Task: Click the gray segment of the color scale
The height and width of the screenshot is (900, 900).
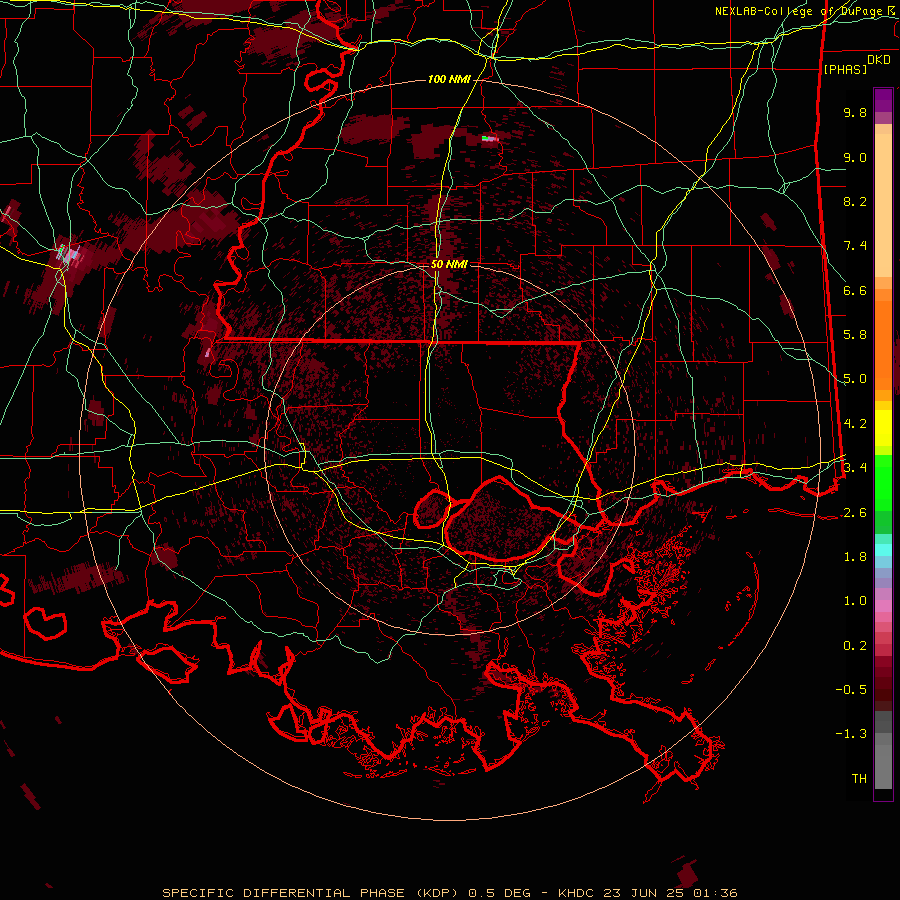Action: coord(883,749)
